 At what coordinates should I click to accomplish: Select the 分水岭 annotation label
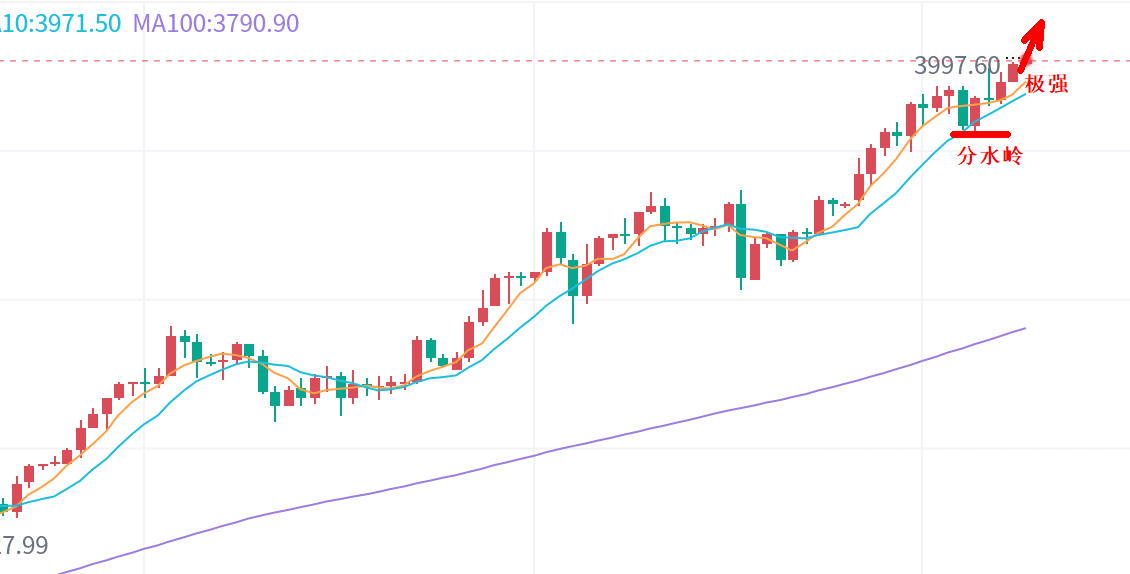click(990, 156)
